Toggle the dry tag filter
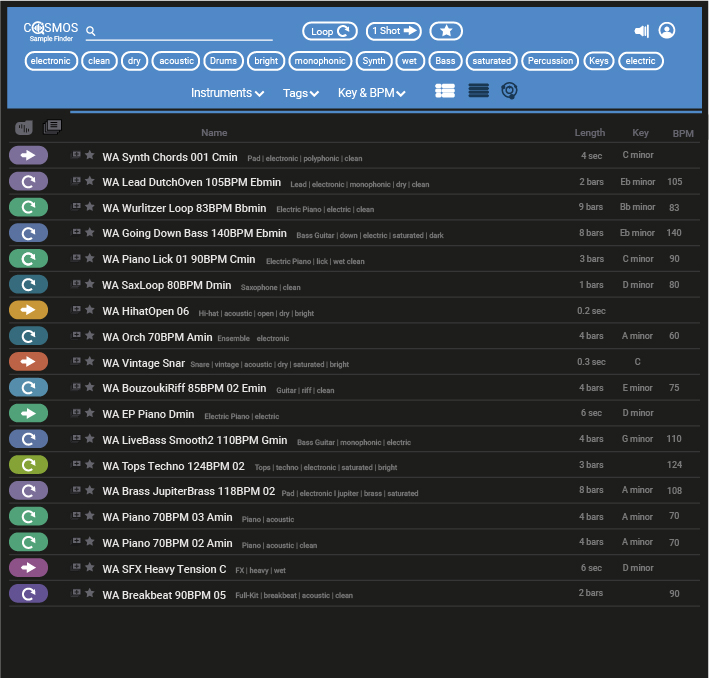The image size is (709, 678). [134, 61]
